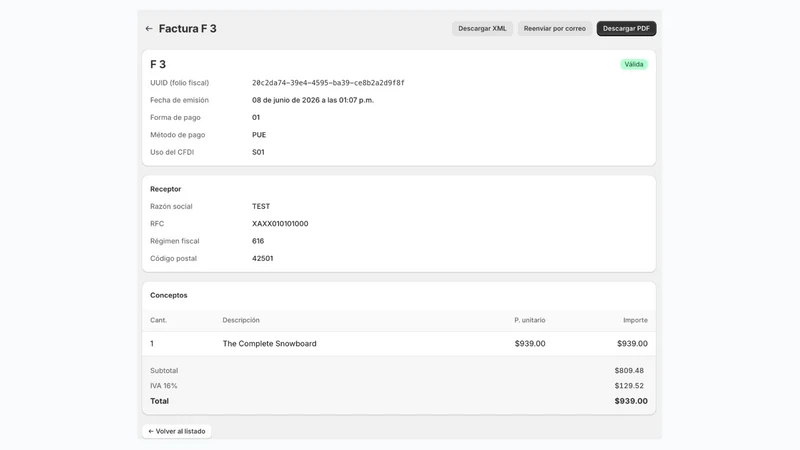
Task: Click the bold Total amount $939.00
Action: [x=631, y=401]
